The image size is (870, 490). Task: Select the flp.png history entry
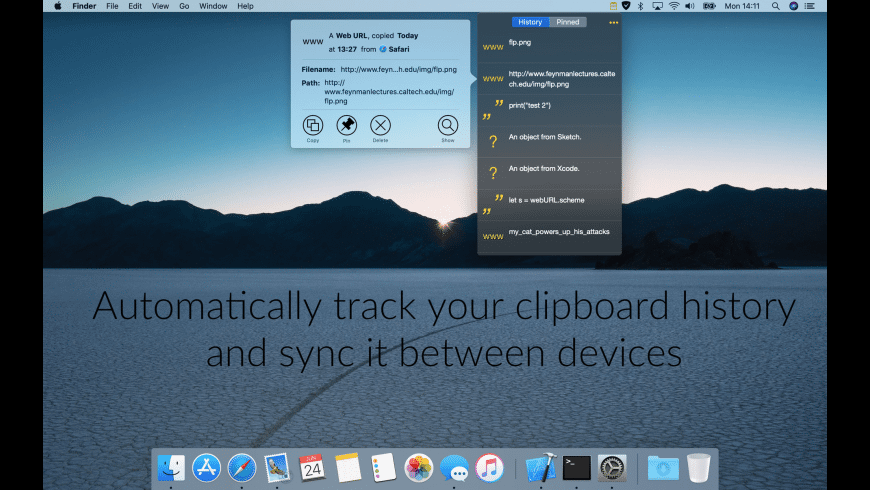[549, 47]
